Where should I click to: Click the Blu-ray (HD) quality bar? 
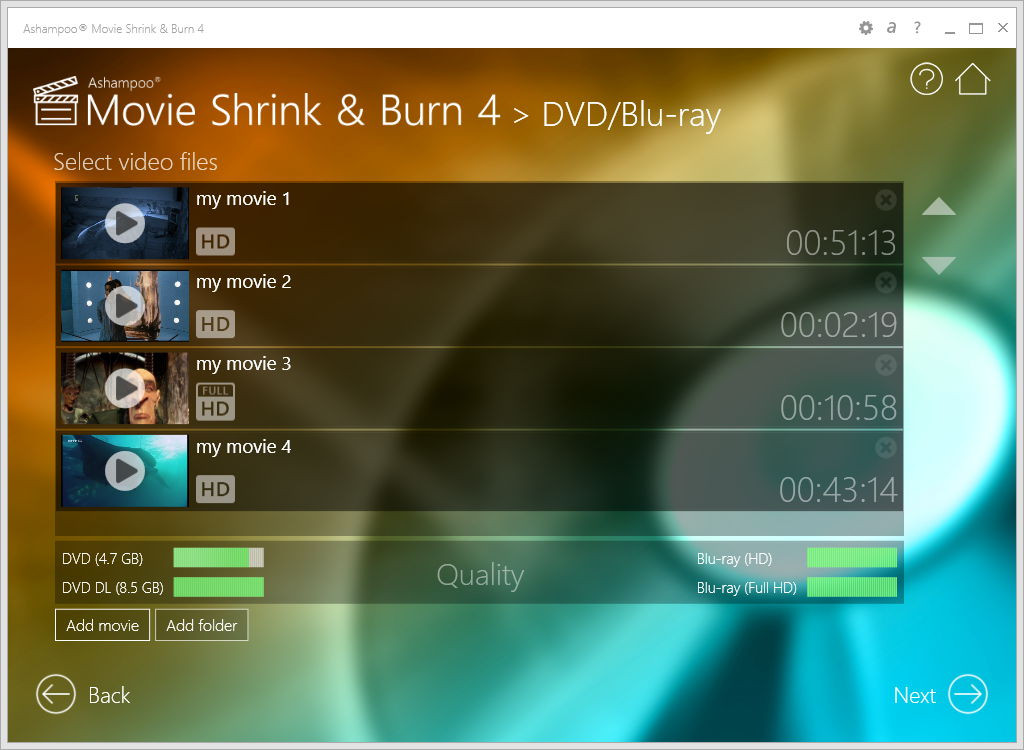pyautogui.click(x=852, y=558)
